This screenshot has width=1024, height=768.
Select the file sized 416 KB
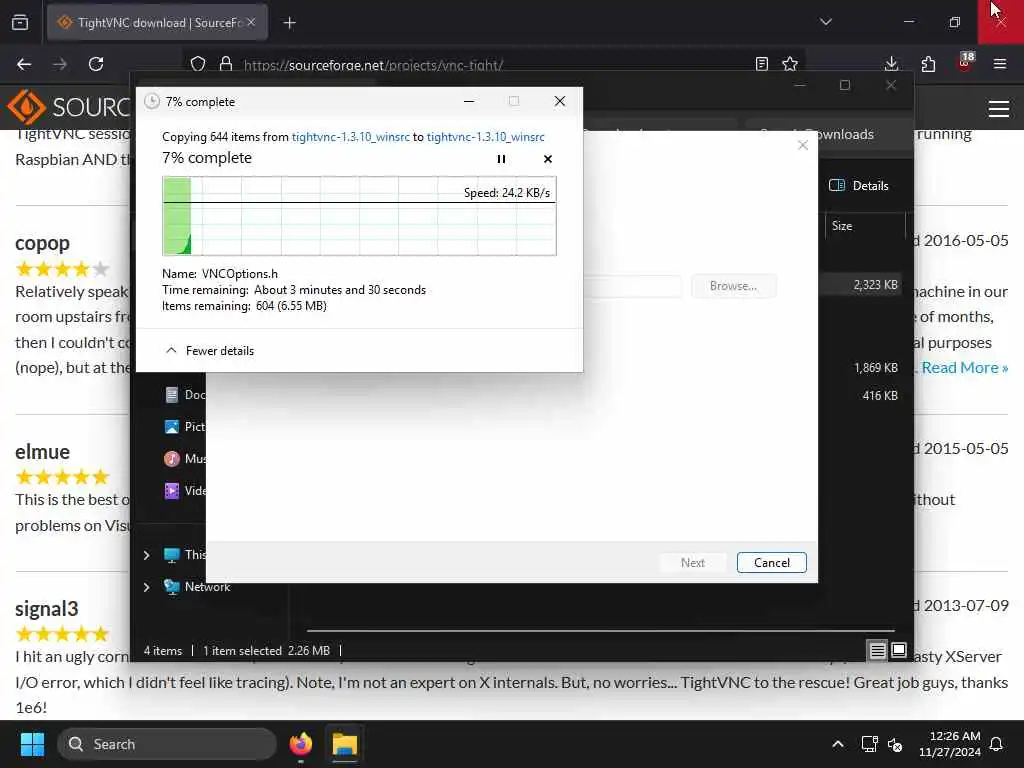880,395
